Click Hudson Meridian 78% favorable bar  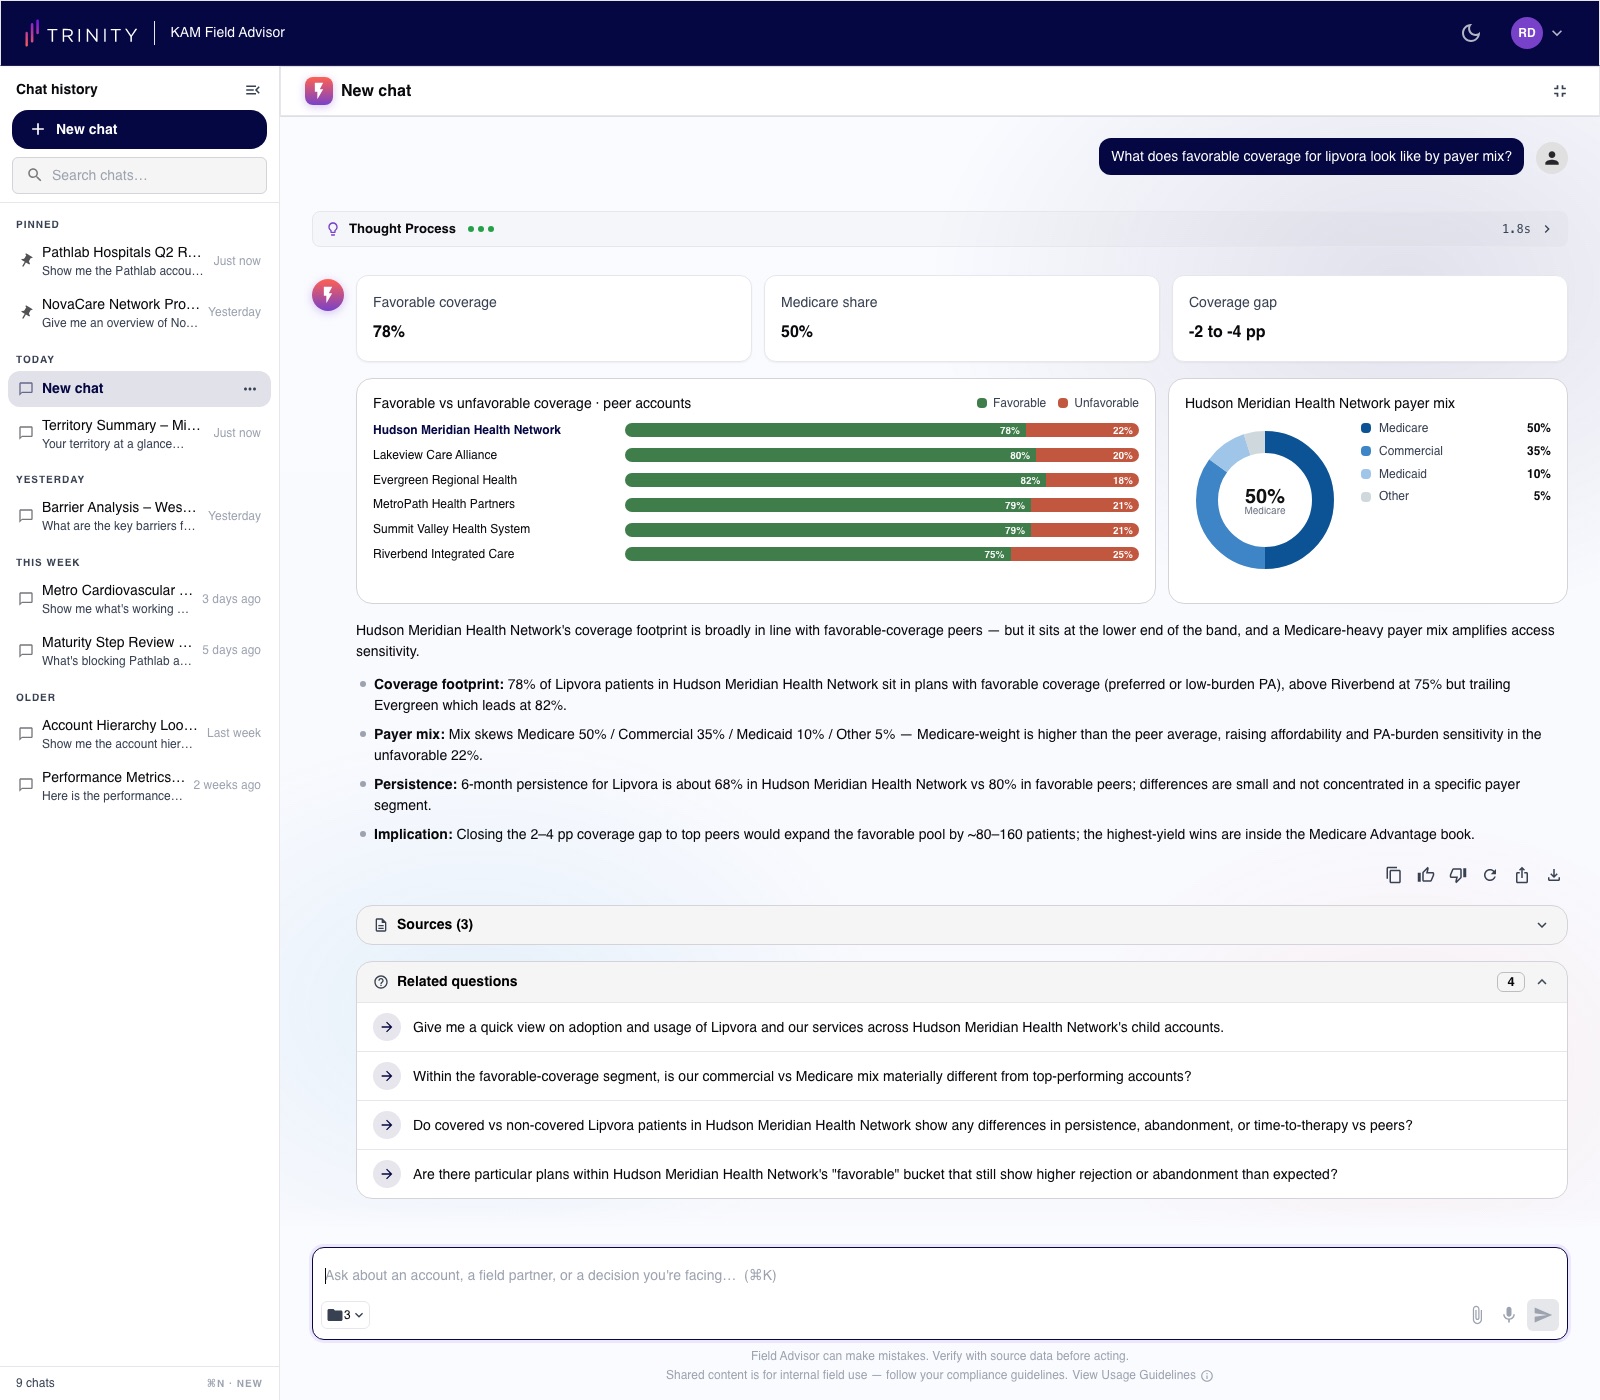(825, 430)
